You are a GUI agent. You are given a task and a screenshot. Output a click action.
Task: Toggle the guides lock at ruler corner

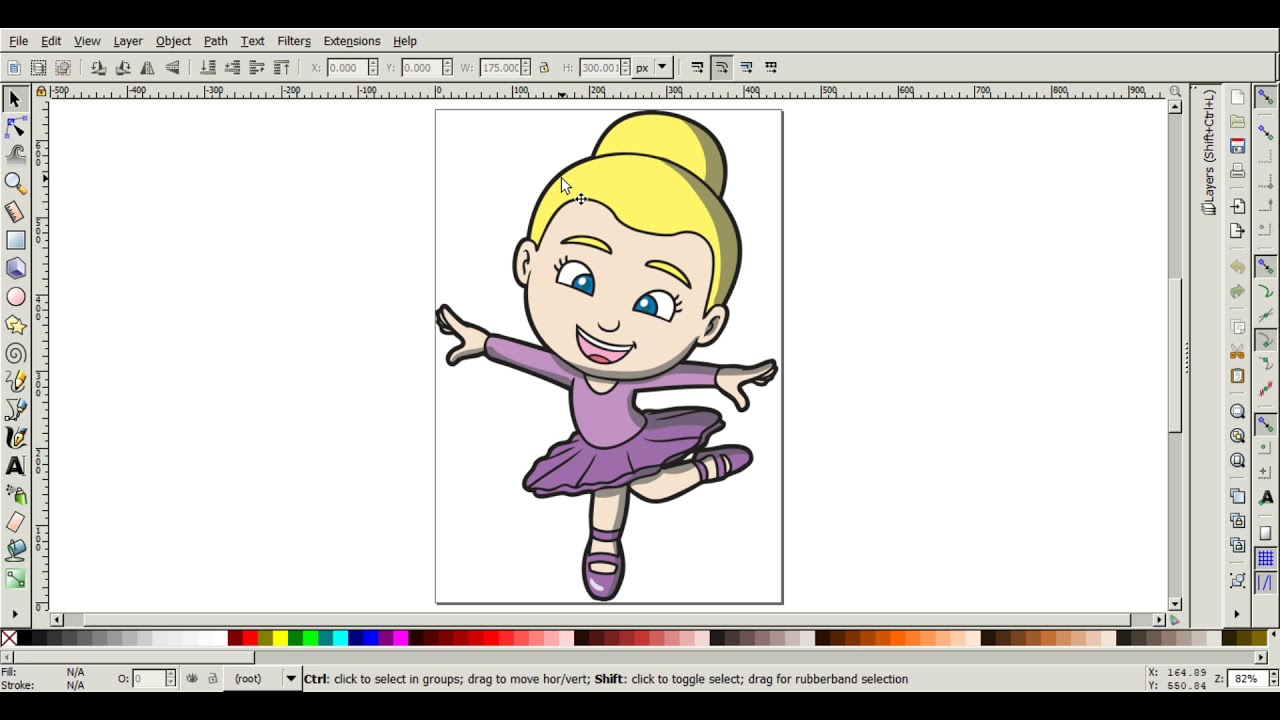coord(41,91)
